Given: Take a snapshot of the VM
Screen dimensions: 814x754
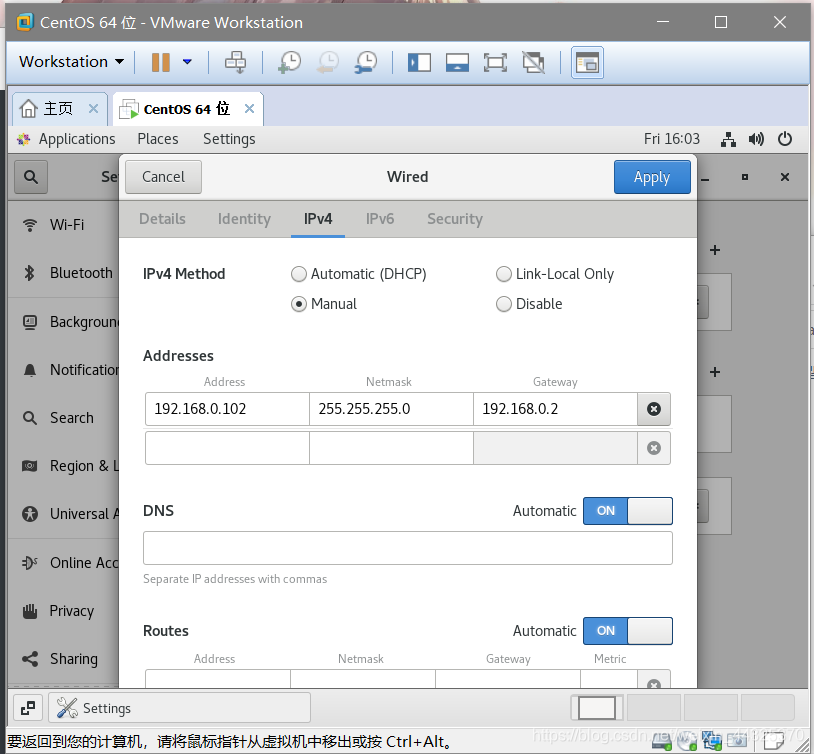Looking at the screenshot, I should click(x=290, y=62).
